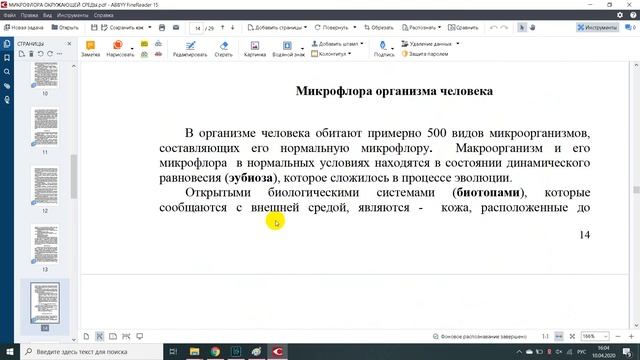Toggle Pages panel icon in sidebar
The width and height of the screenshot is (640, 360).
click(x=7, y=44)
